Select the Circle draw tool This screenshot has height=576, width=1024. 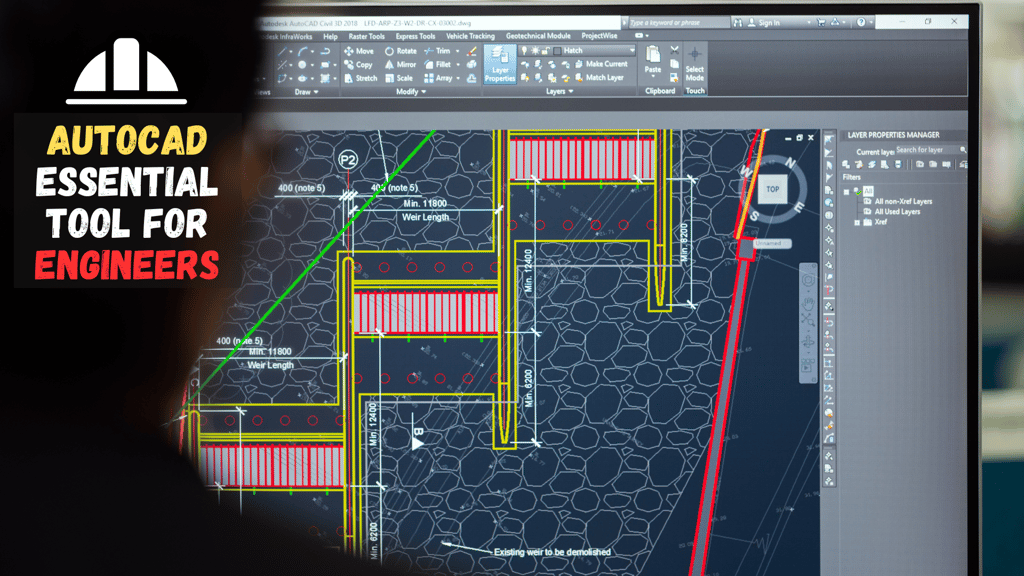click(302, 65)
